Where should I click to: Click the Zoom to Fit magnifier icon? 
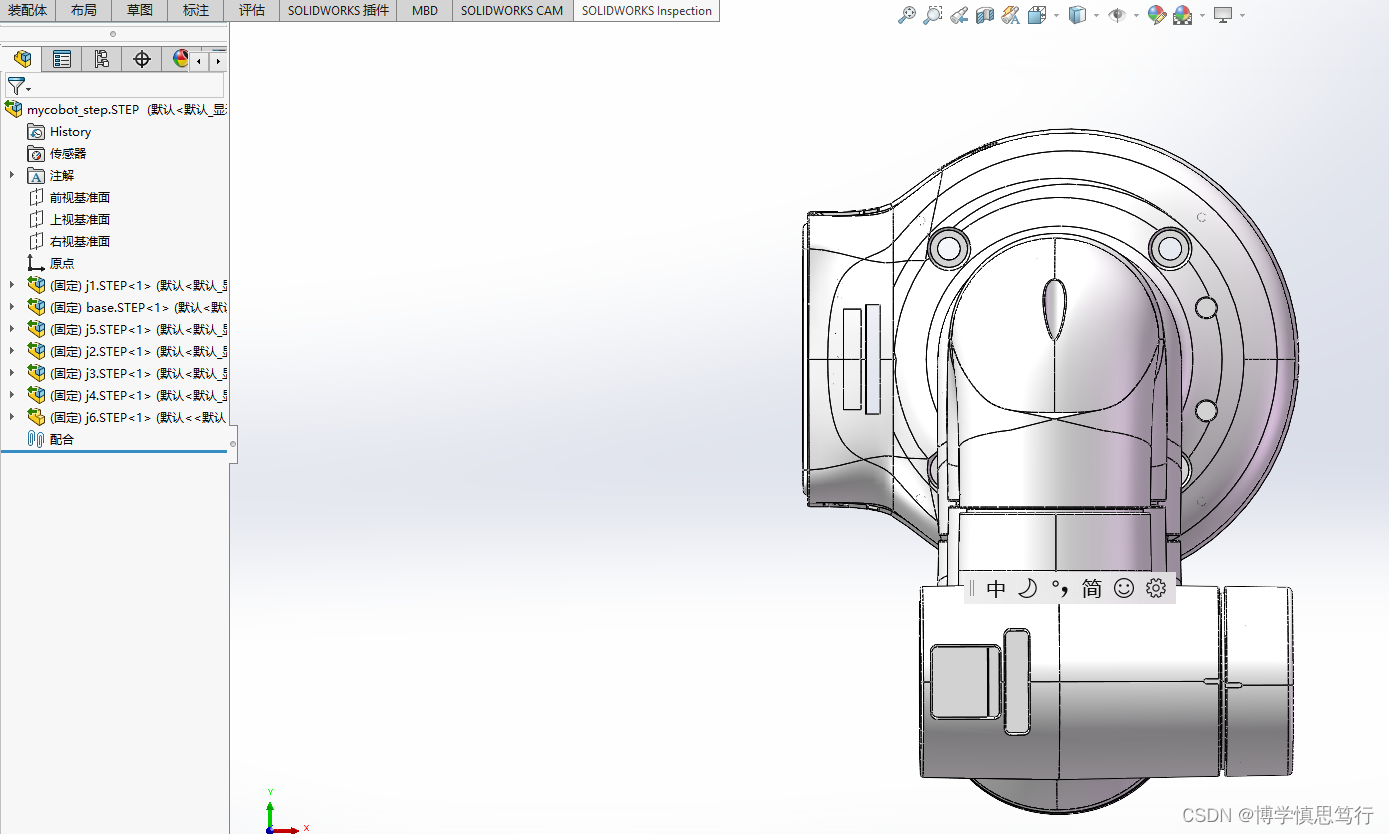pos(907,15)
